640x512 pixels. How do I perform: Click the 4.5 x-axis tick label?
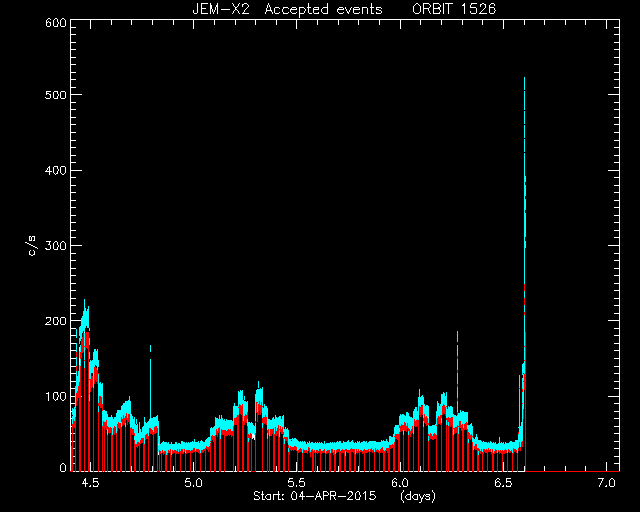(x=90, y=483)
